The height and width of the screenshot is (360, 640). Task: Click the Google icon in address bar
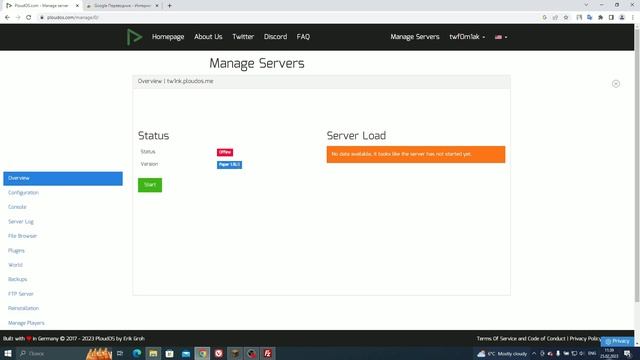(544, 18)
